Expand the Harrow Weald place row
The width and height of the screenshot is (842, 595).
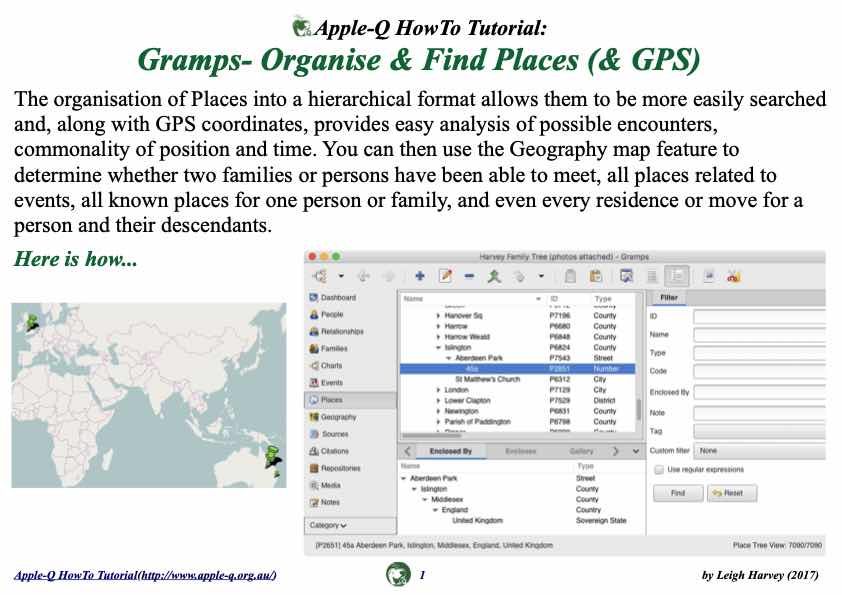[438, 337]
